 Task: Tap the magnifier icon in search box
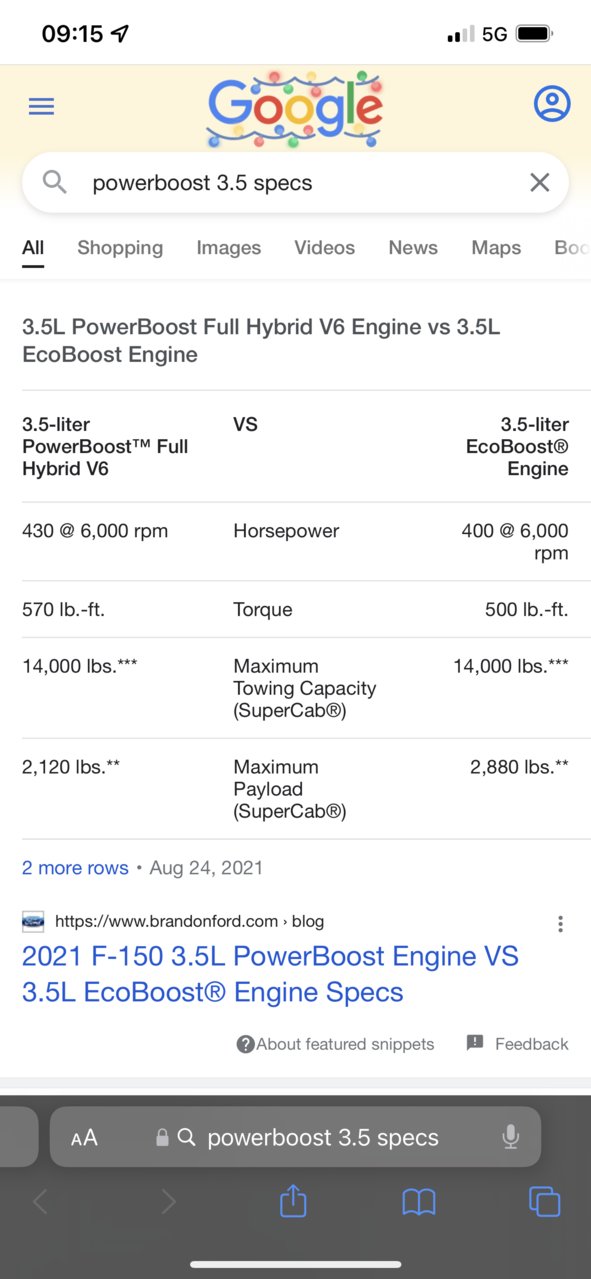[x=55, y=182]
